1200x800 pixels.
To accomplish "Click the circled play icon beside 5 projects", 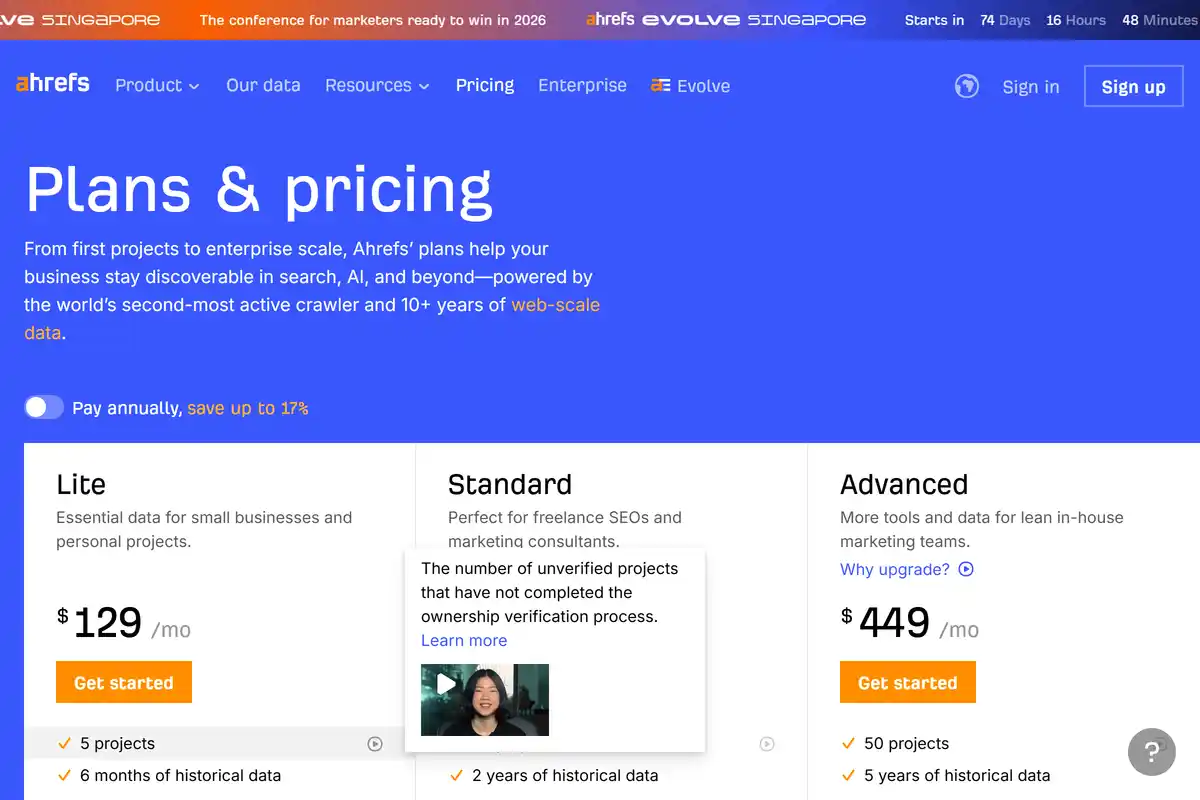I will click(375, 743).
